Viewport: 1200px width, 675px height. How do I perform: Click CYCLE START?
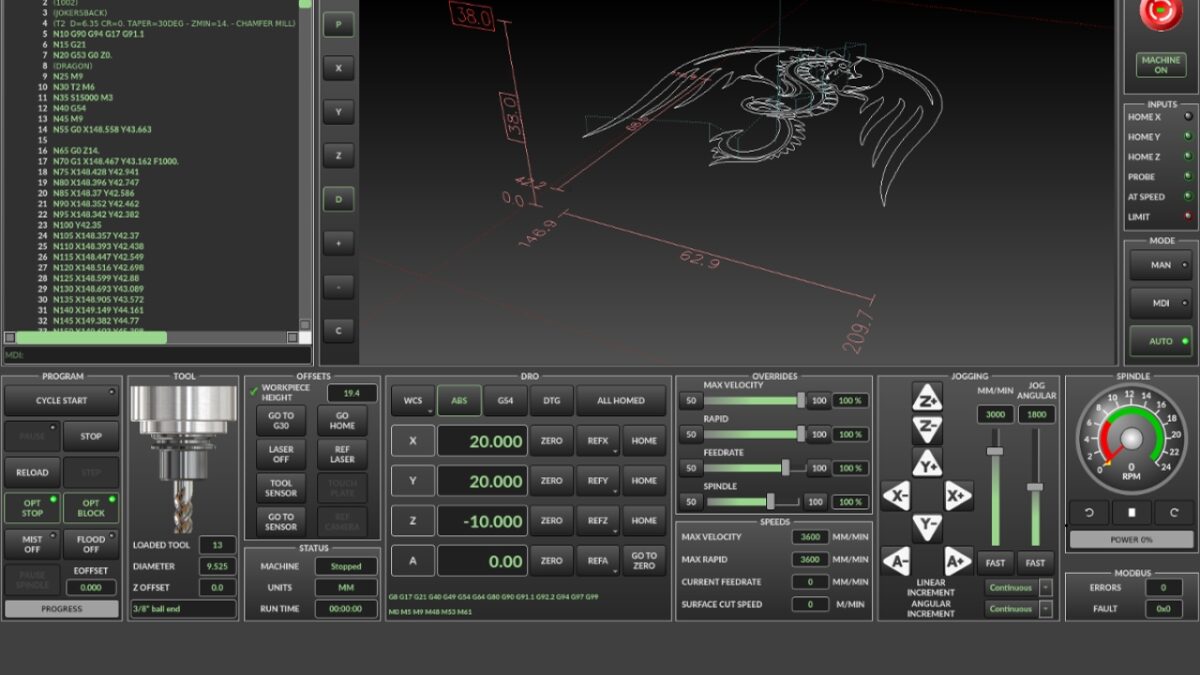click(x=62, y=400)
